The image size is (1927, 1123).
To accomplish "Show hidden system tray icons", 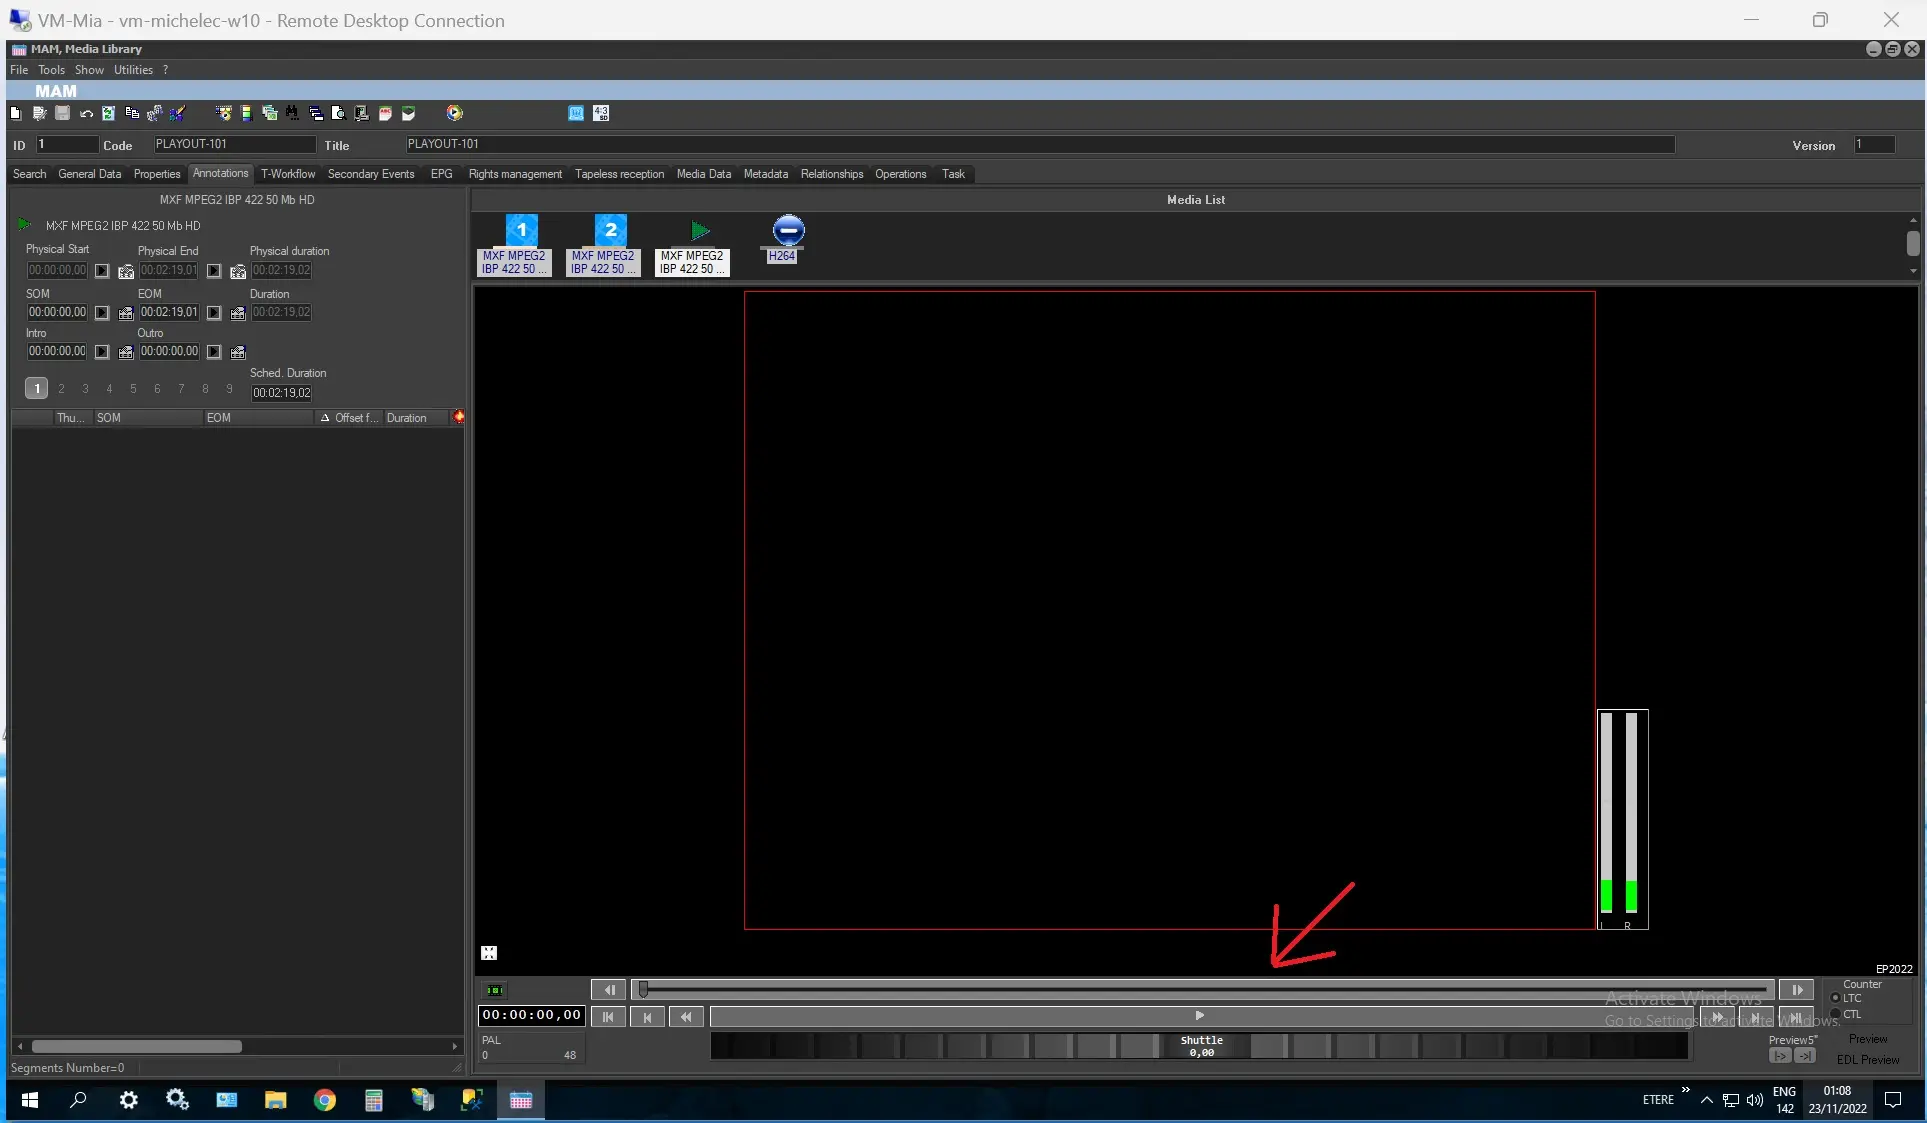I will pos(1706,1100).
